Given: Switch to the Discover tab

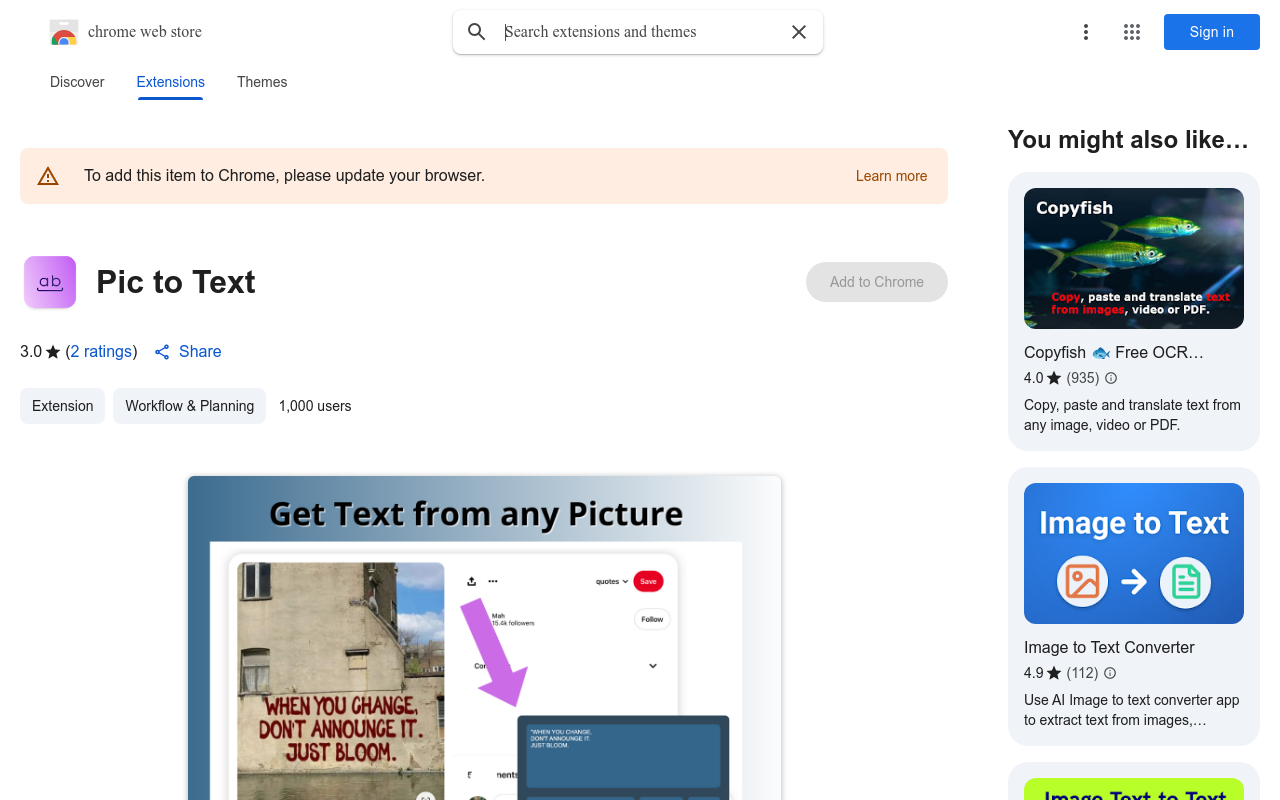Looking at the screenshot, I should [x=77, y=82].
